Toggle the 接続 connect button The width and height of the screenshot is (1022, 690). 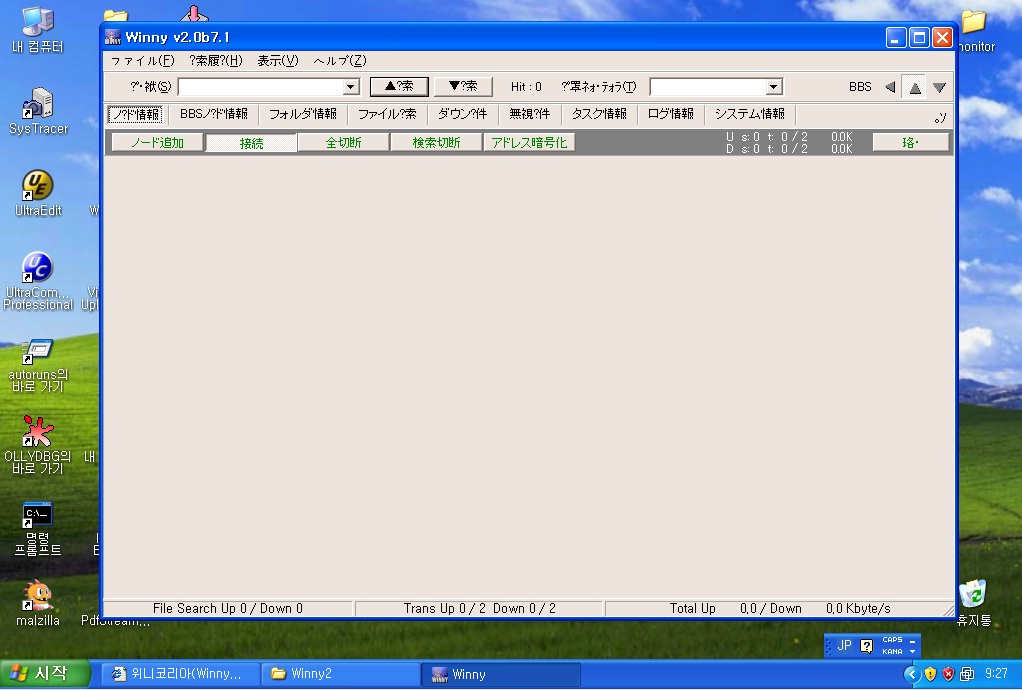click(x=252, y=143)
